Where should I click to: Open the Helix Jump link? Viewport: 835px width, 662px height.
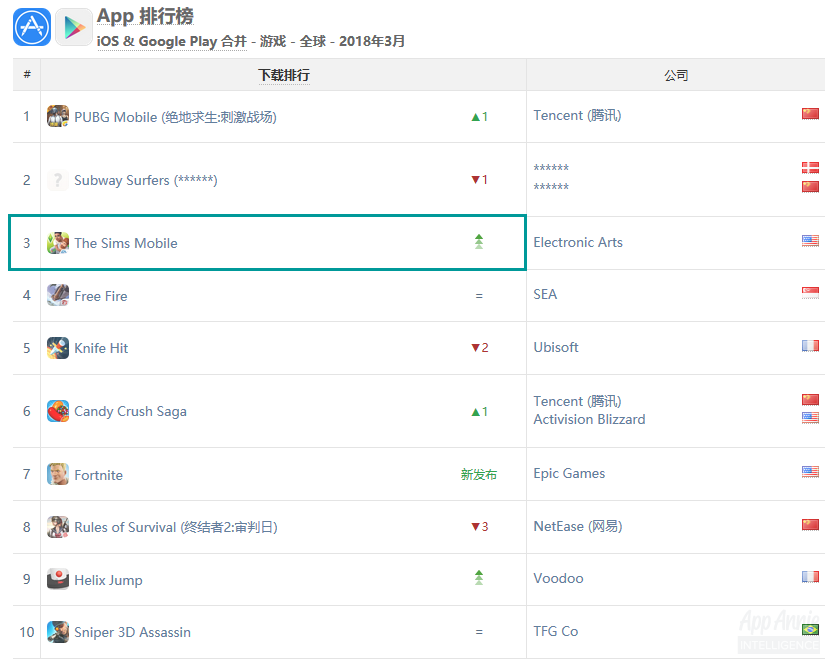click(108, 580)
